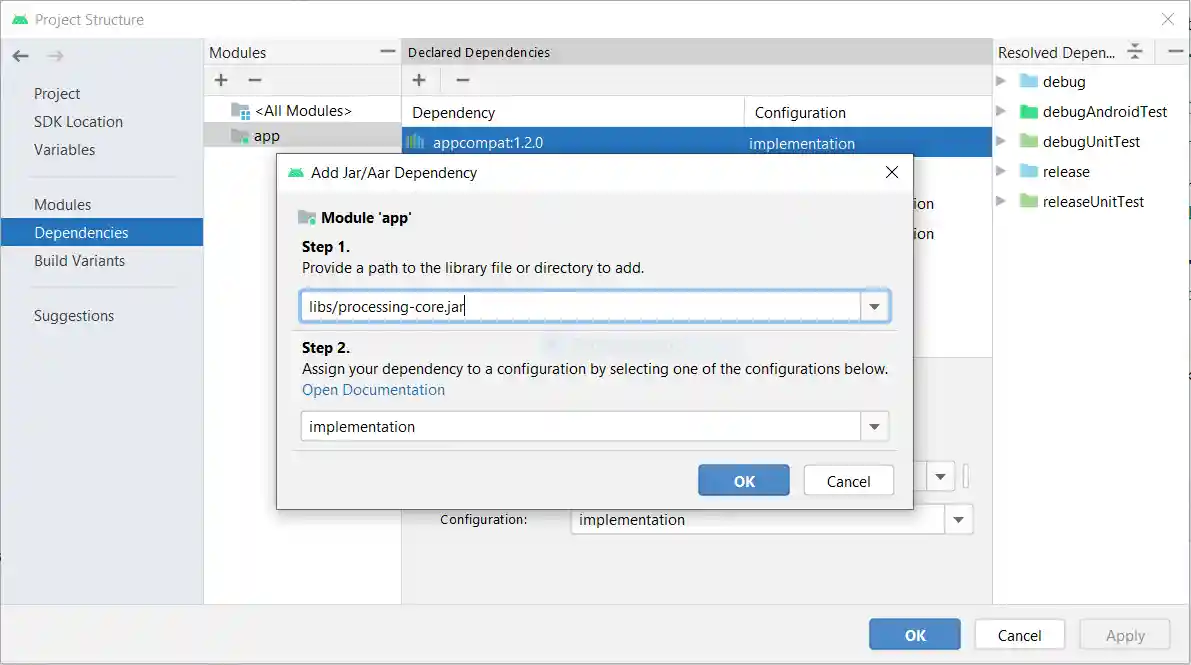1191x665 pixels.
Task: Expand the debugAndroidTest dependency tree
Action: click(x=1001, y=111)
